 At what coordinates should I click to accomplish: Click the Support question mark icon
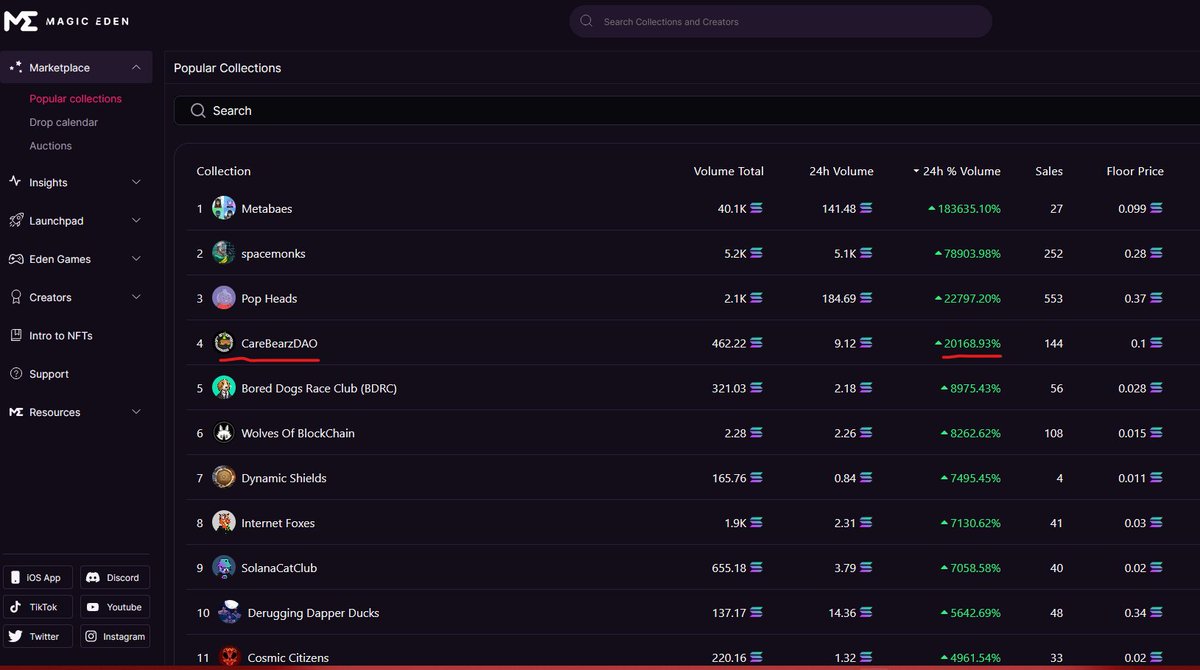[15, 374]
